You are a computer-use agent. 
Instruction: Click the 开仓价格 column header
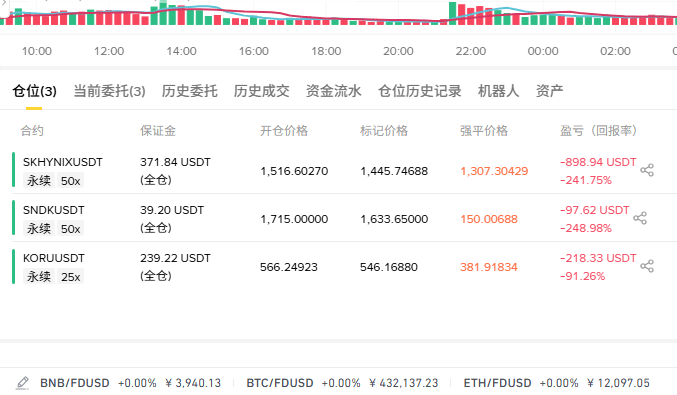coord(284,131)
